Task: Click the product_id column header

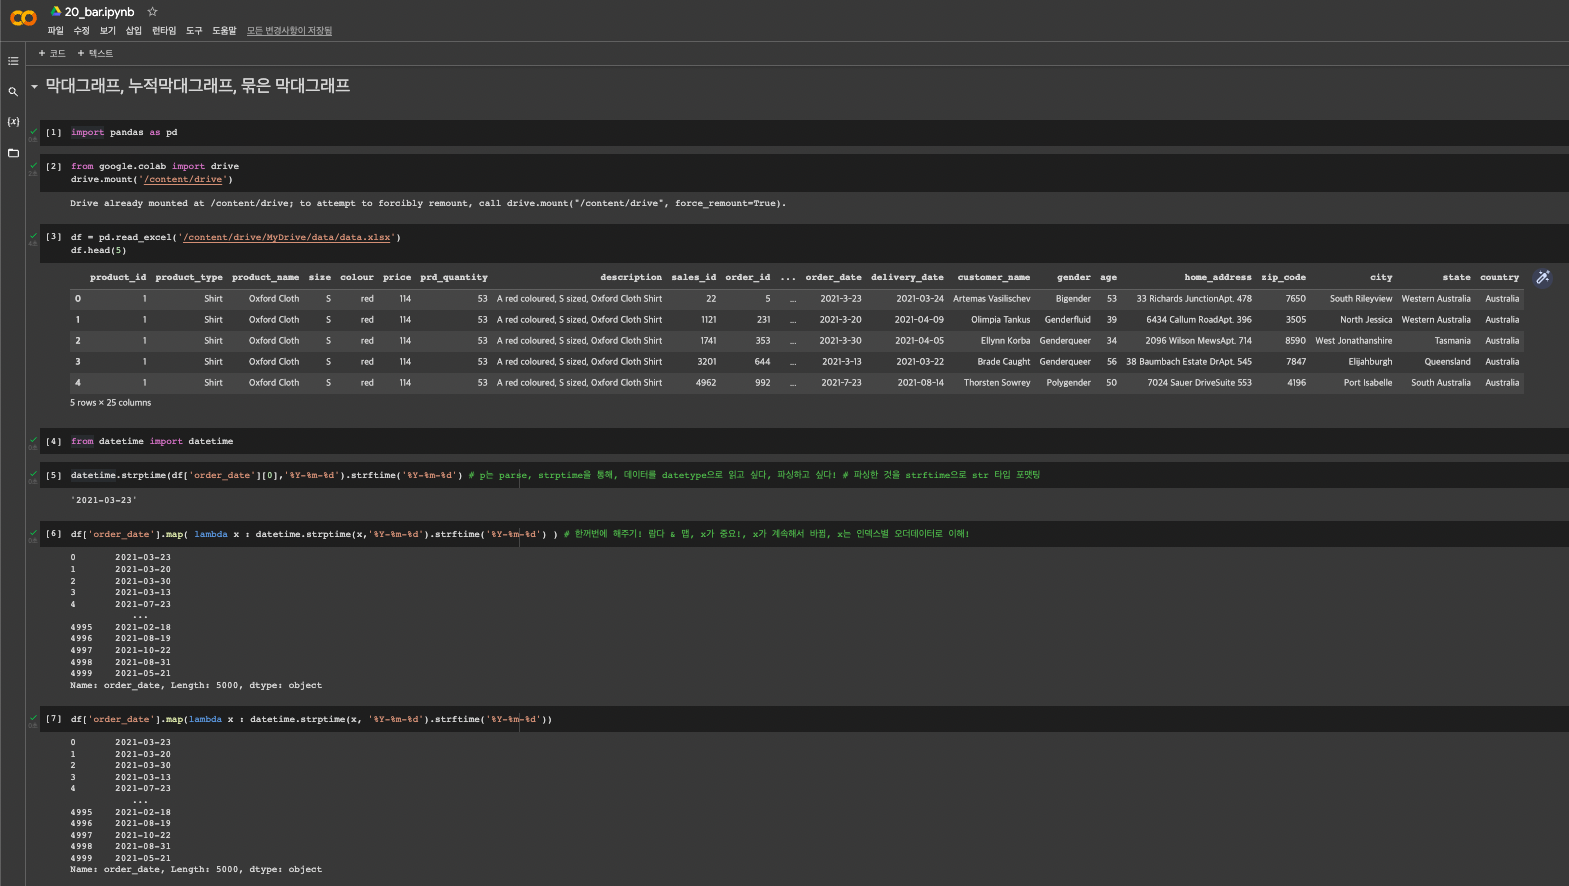Action: 118,277
